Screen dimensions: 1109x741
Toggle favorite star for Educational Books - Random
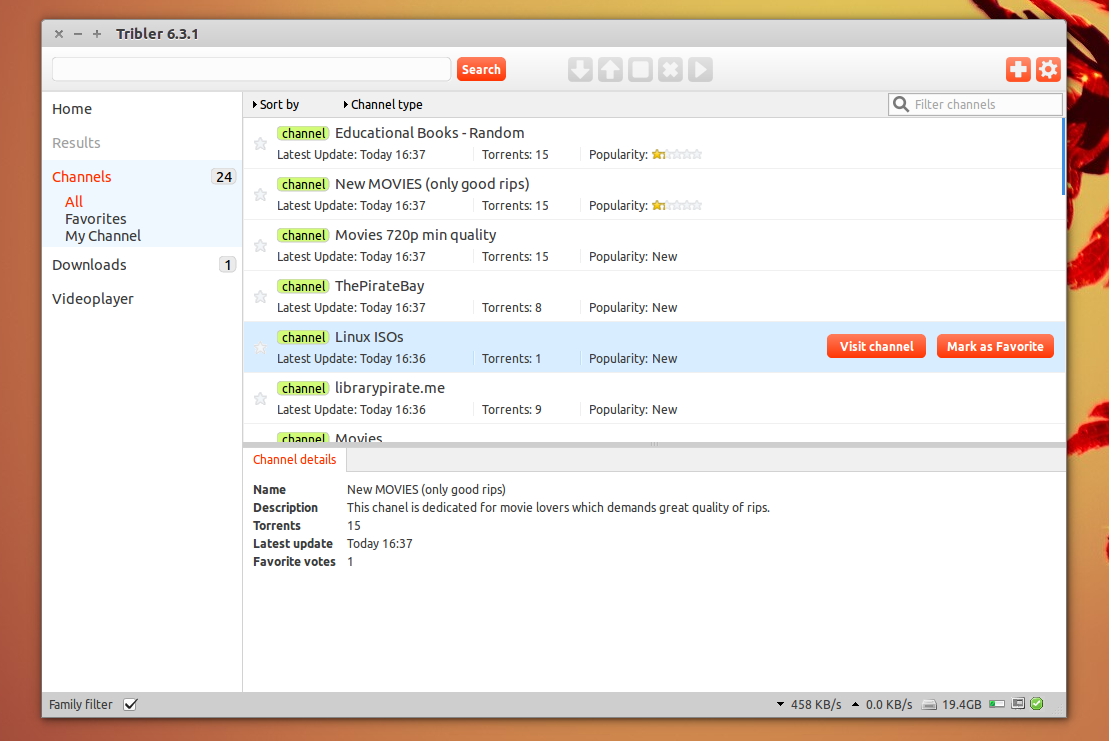(260, 144)
